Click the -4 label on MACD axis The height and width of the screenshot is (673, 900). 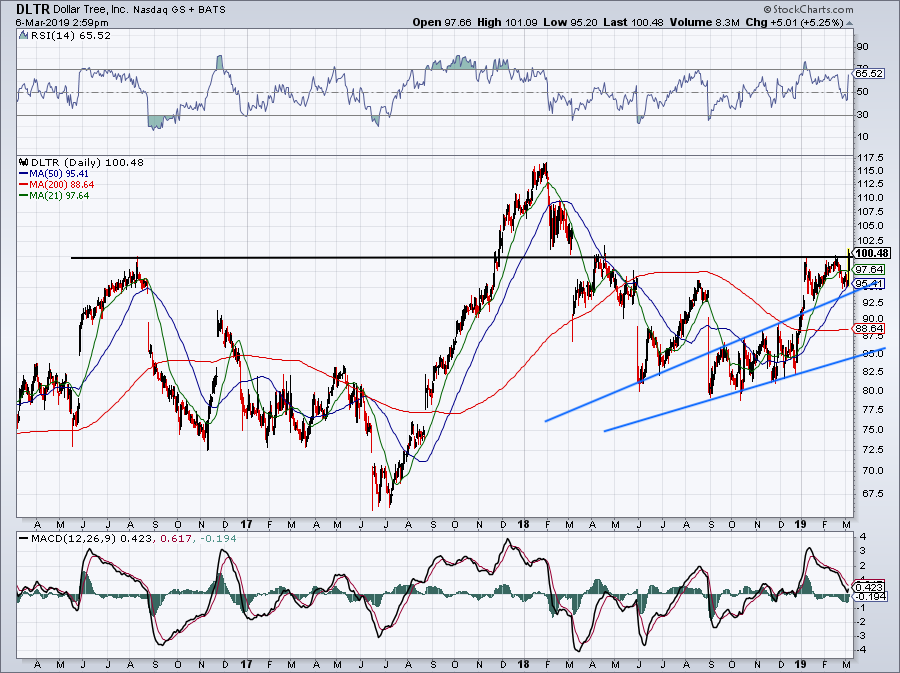pyautogui.click(x=861, y=650)
